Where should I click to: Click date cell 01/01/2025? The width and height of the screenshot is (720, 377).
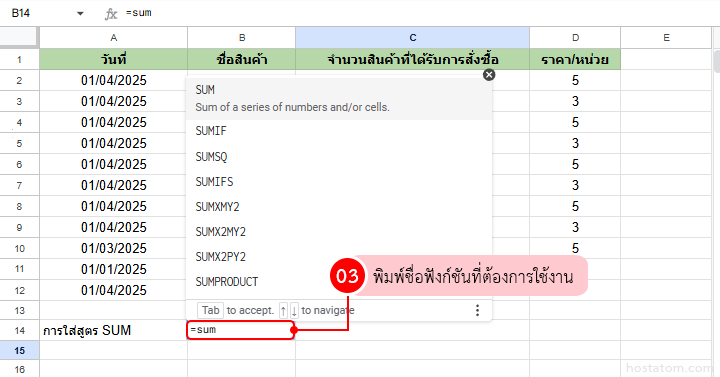pyautogui.click(x=113, y=270)
